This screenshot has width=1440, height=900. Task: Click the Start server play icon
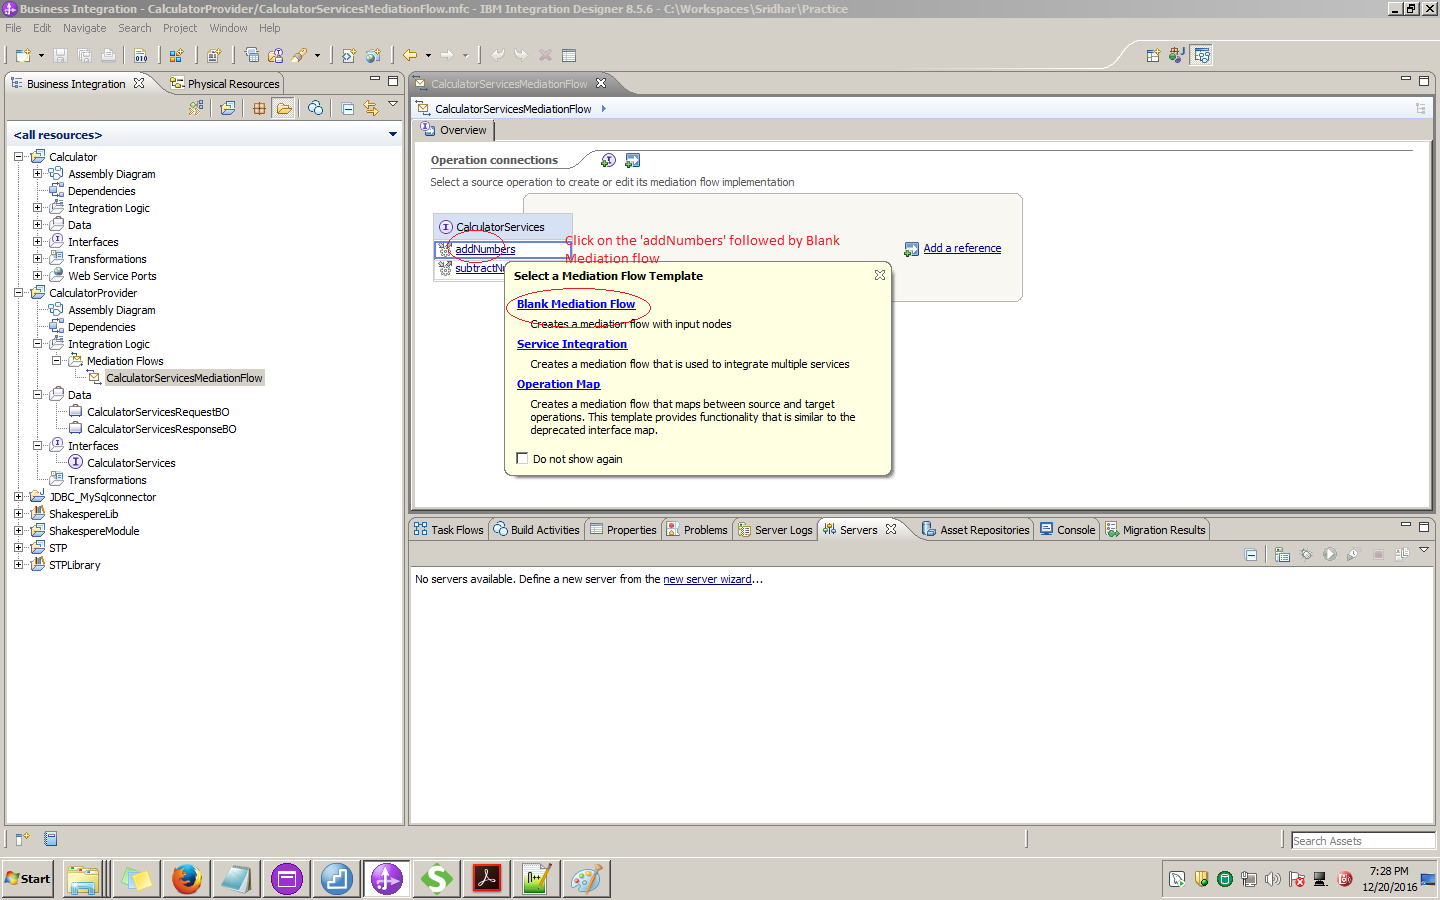1330,554
